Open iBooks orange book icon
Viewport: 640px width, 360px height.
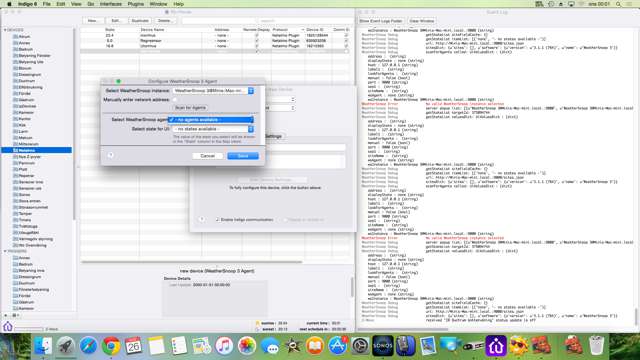pyautogui.click(x=315, y=346)
